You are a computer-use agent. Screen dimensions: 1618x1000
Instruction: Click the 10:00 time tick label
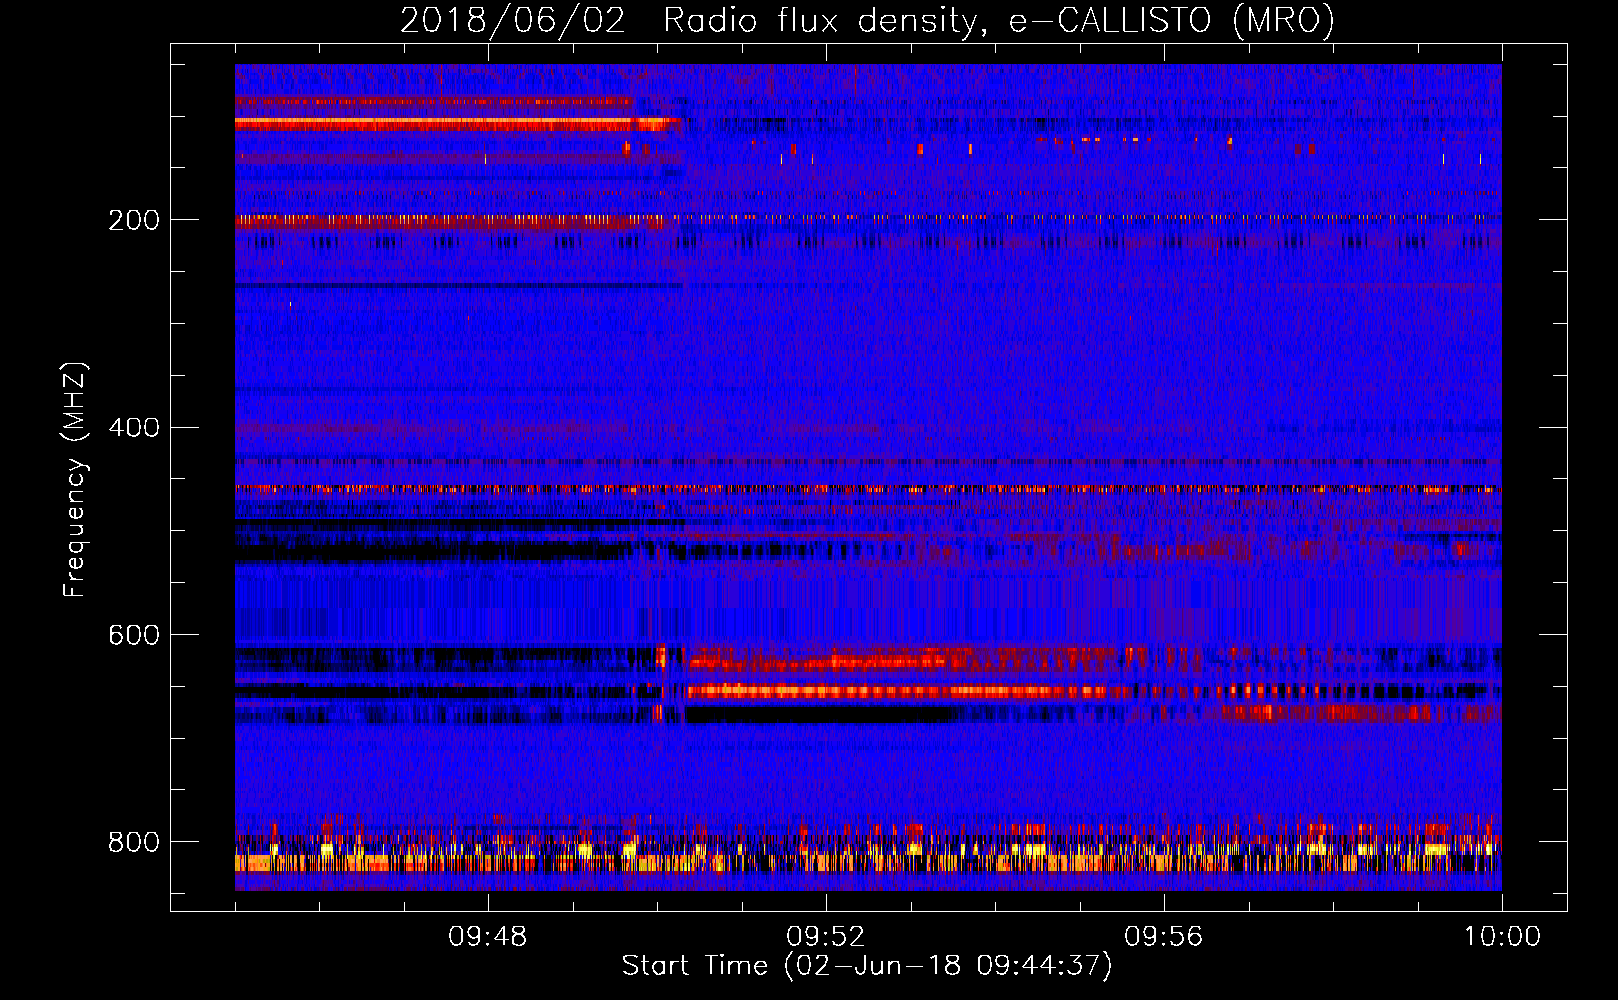1502,937
